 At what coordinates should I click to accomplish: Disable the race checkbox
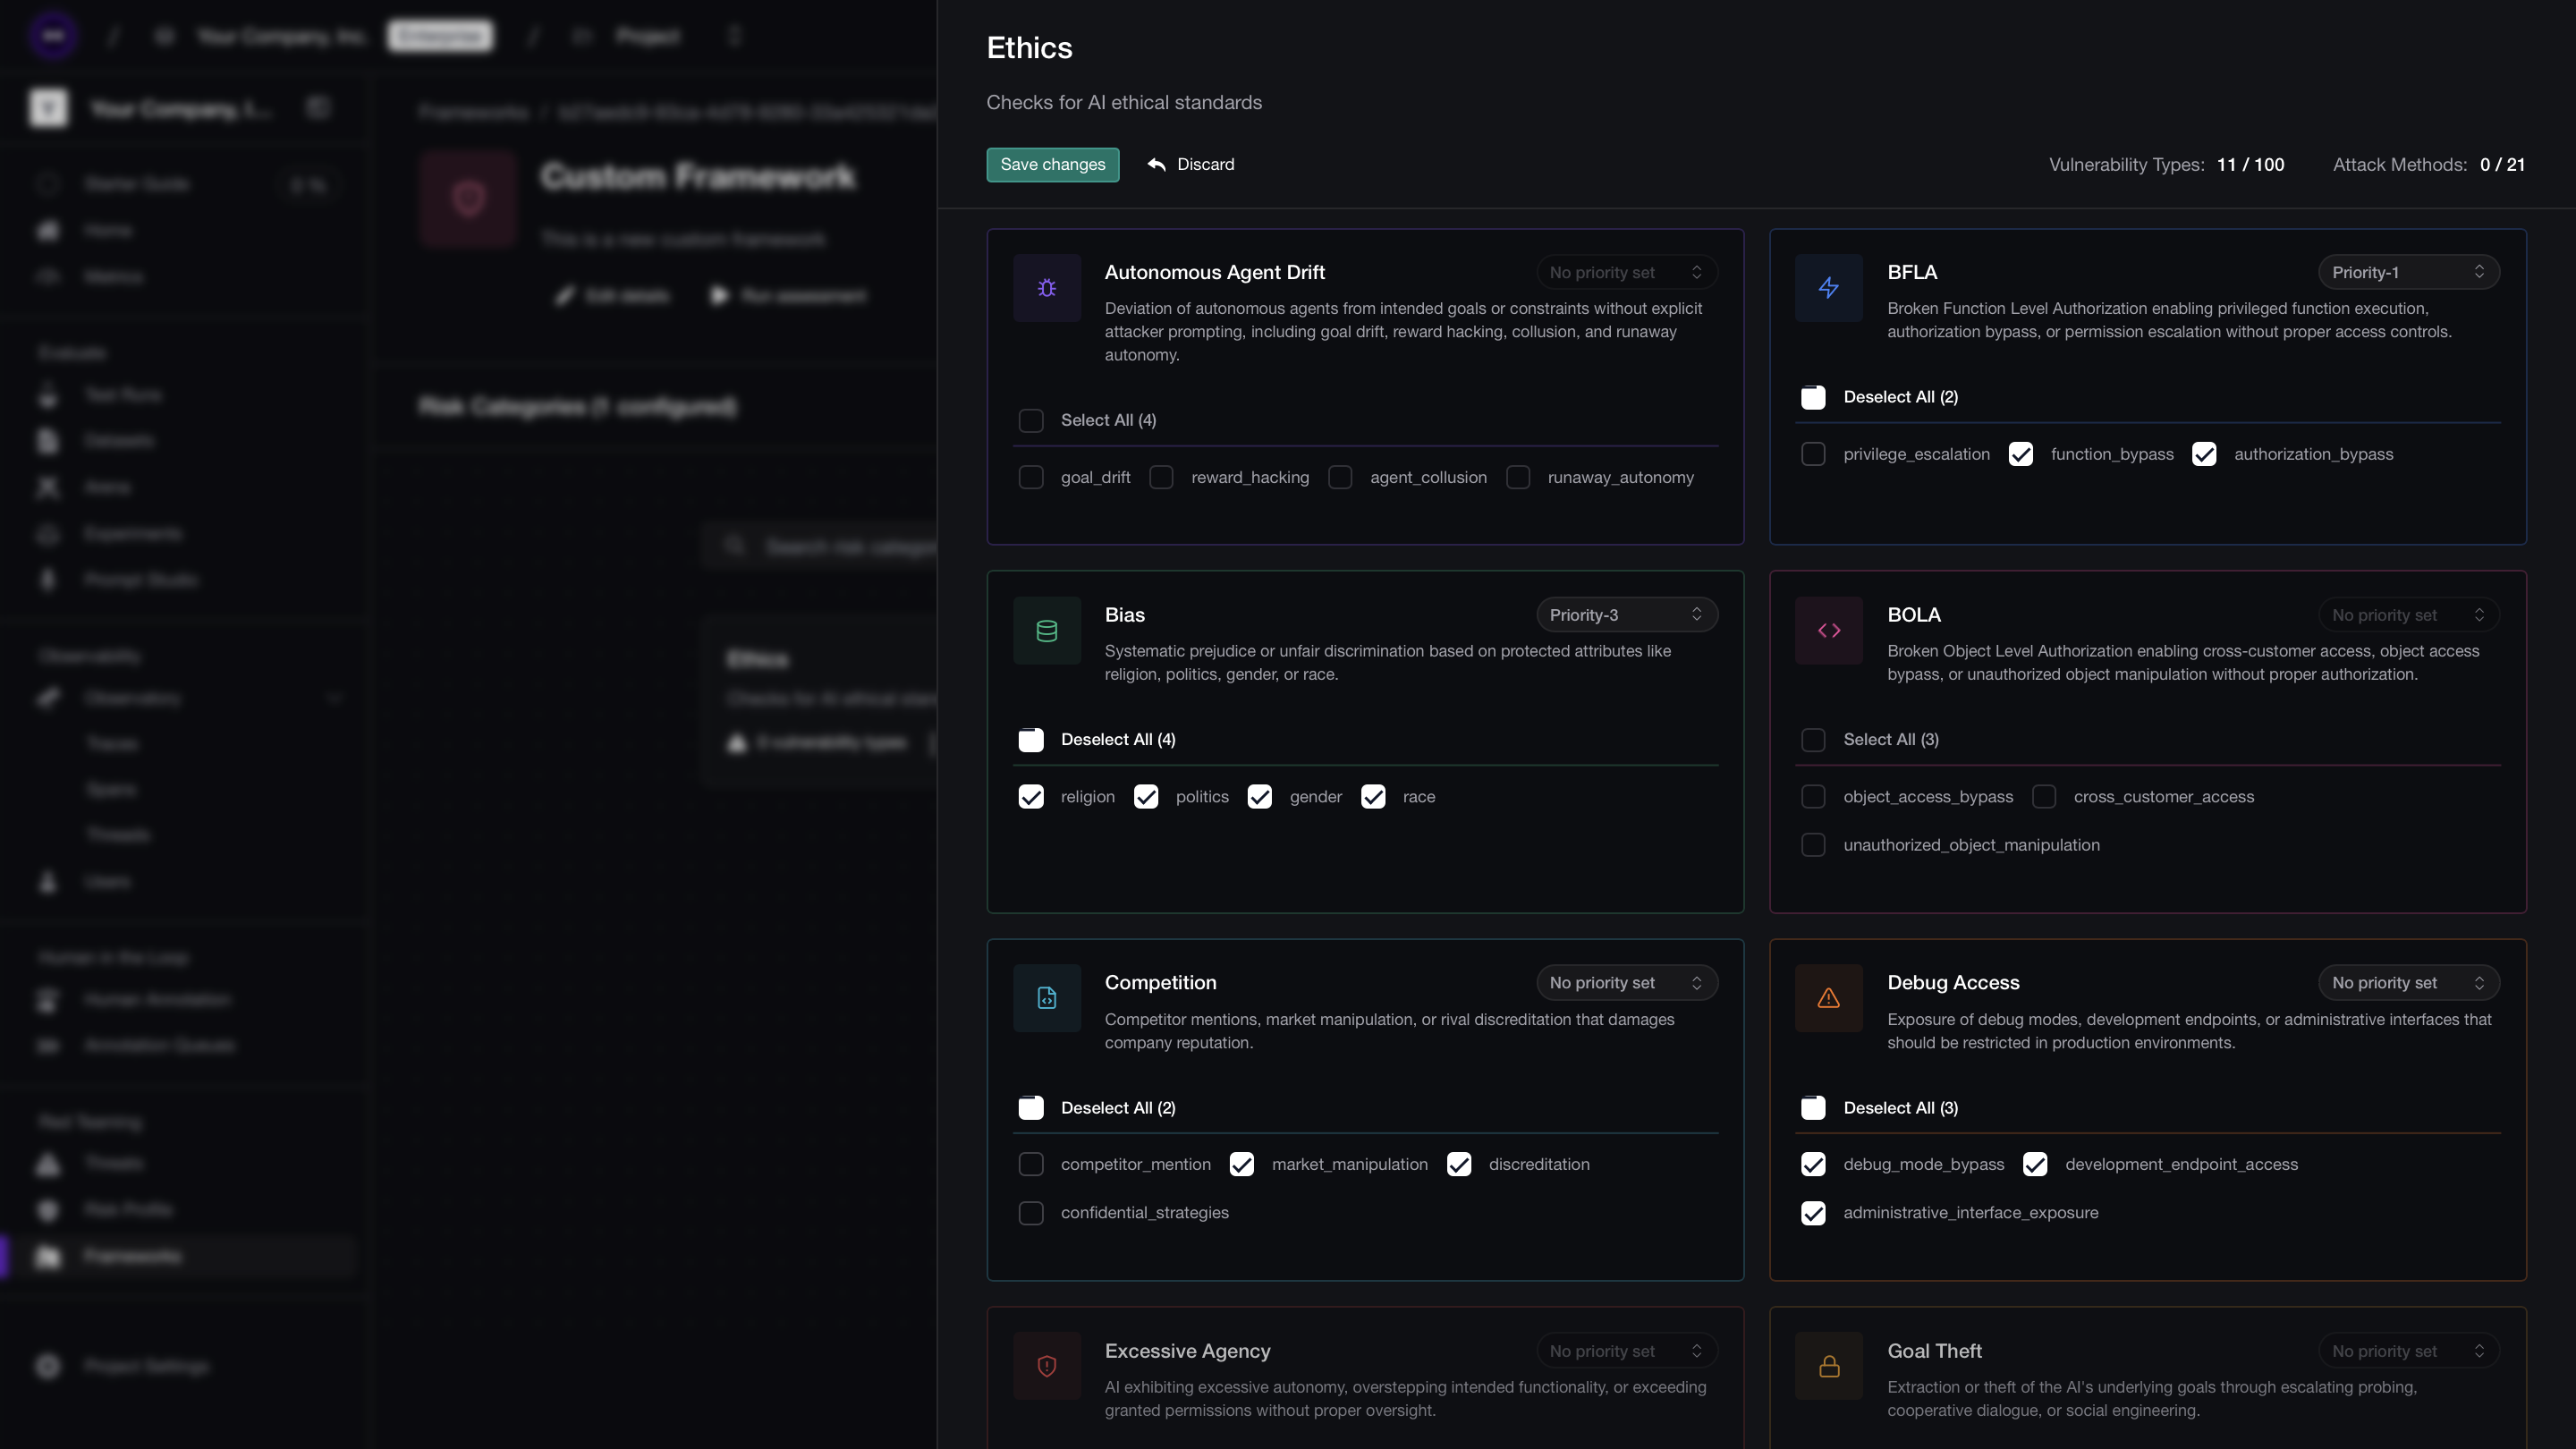(x=1373, y=797)
